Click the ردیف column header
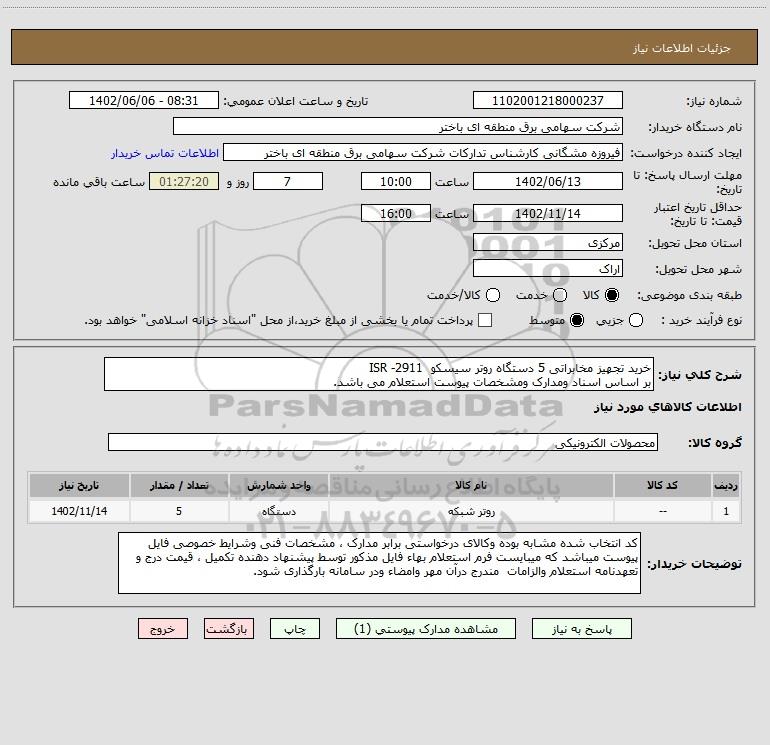 coord(726,485)
